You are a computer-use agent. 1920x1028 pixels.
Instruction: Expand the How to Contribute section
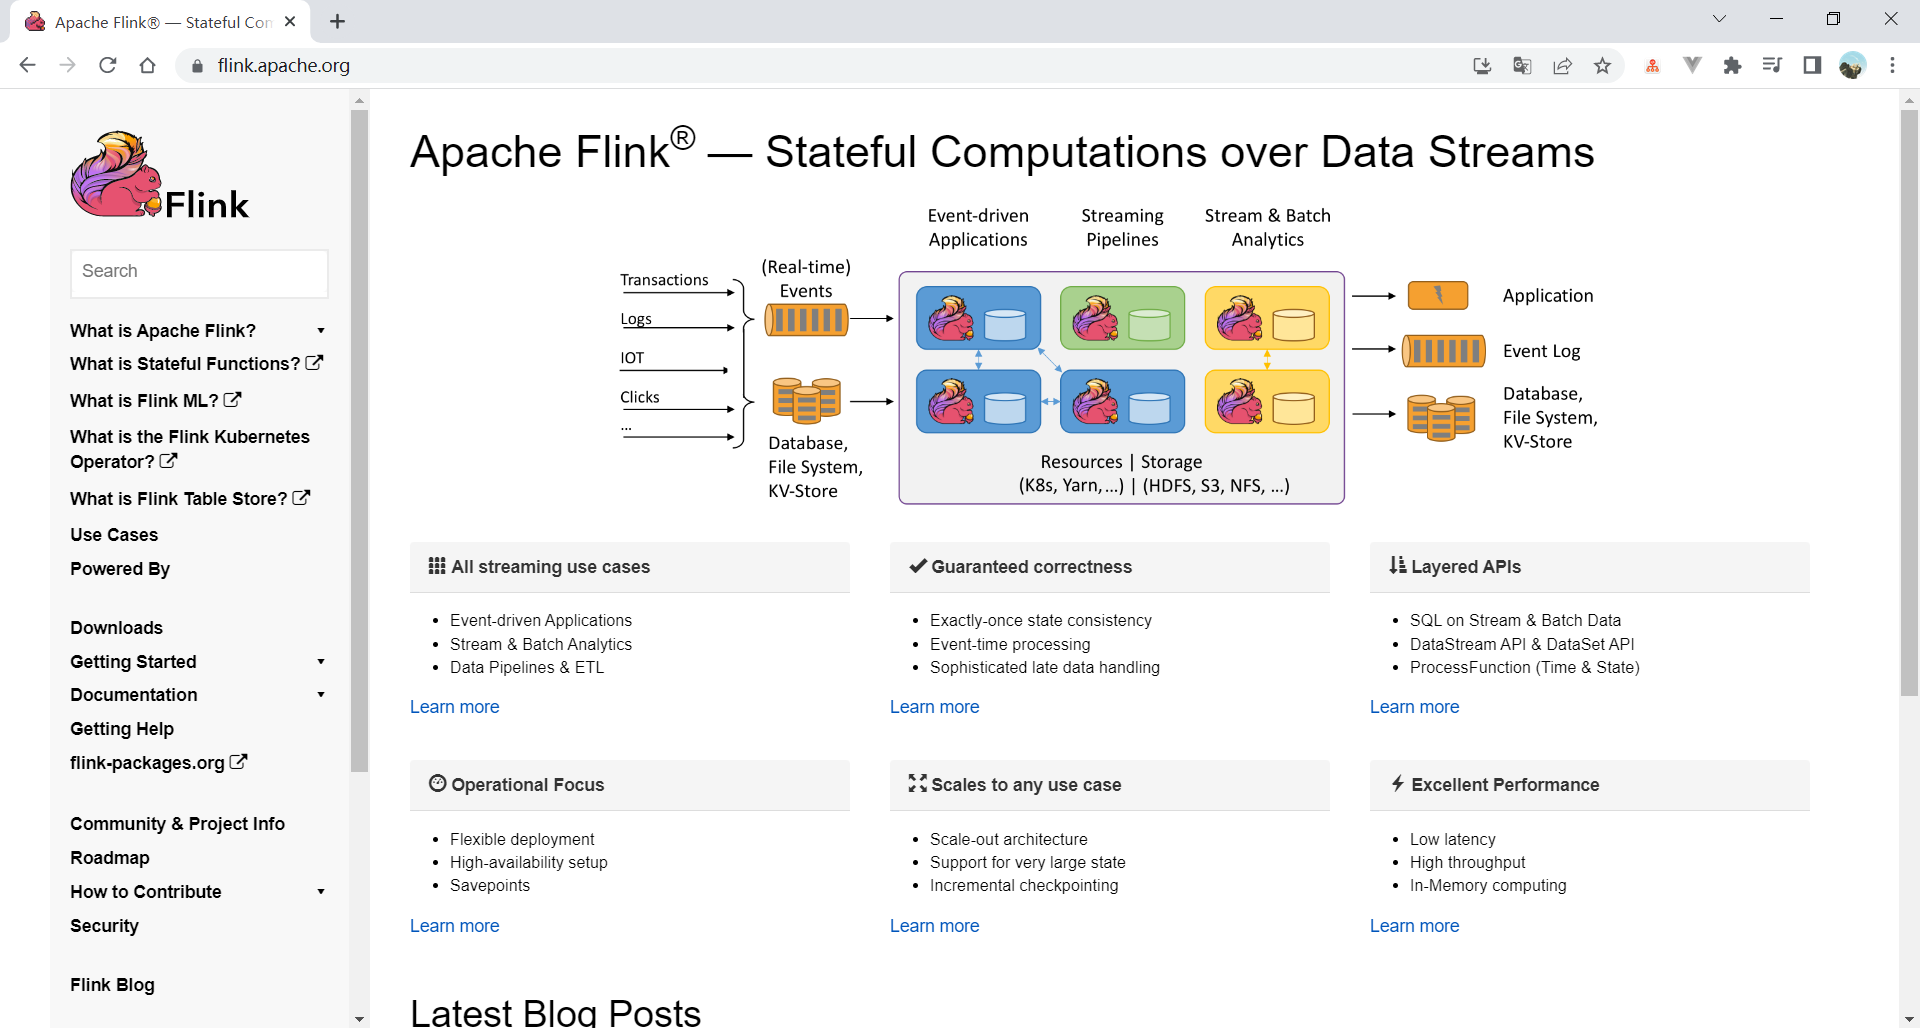pyautogui.click(x=320, y=891)
